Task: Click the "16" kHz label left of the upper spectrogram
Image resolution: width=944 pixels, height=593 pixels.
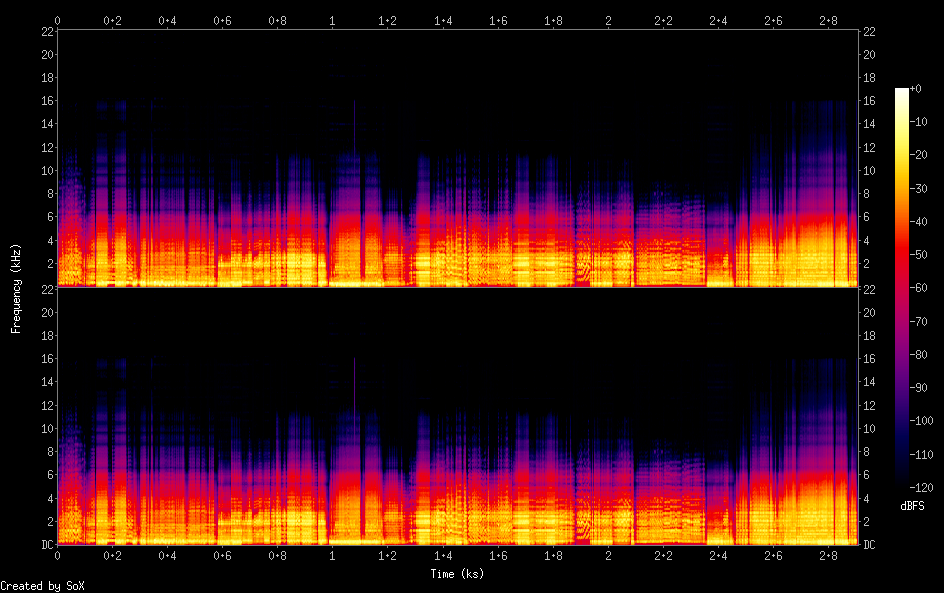Action: click(x=45, y=101)
